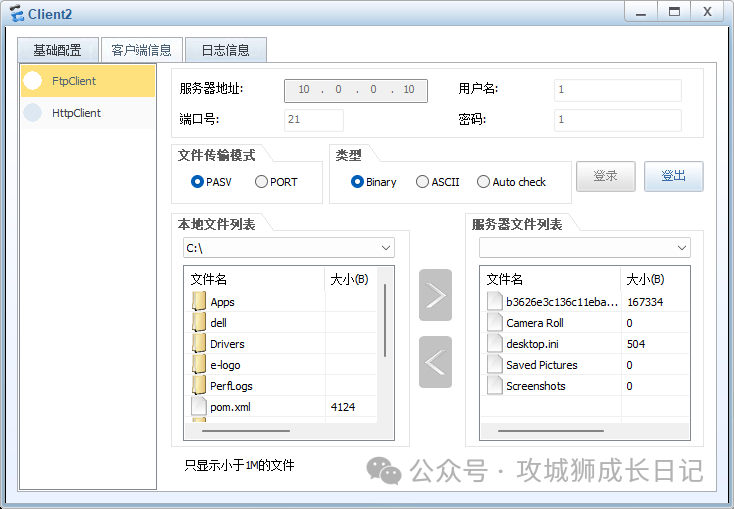This screenshot has height=509, width=734.
Task: Maximize the Client2 window
Action: pos(674,12)
